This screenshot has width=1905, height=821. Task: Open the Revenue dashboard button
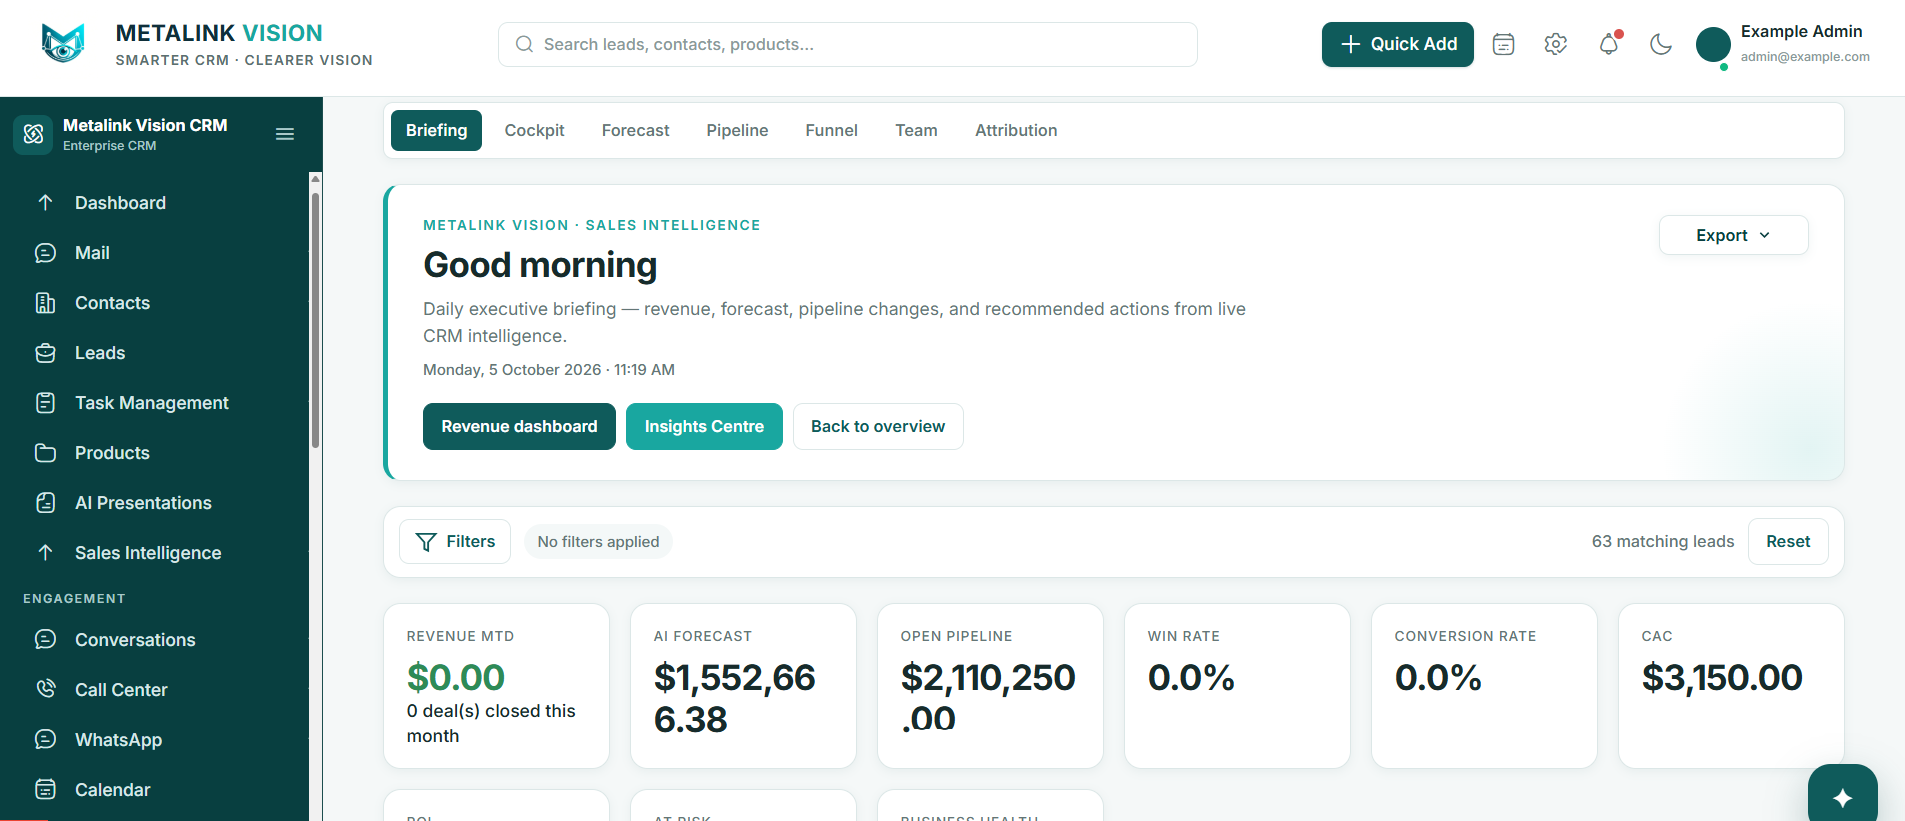tap(519, 426)
